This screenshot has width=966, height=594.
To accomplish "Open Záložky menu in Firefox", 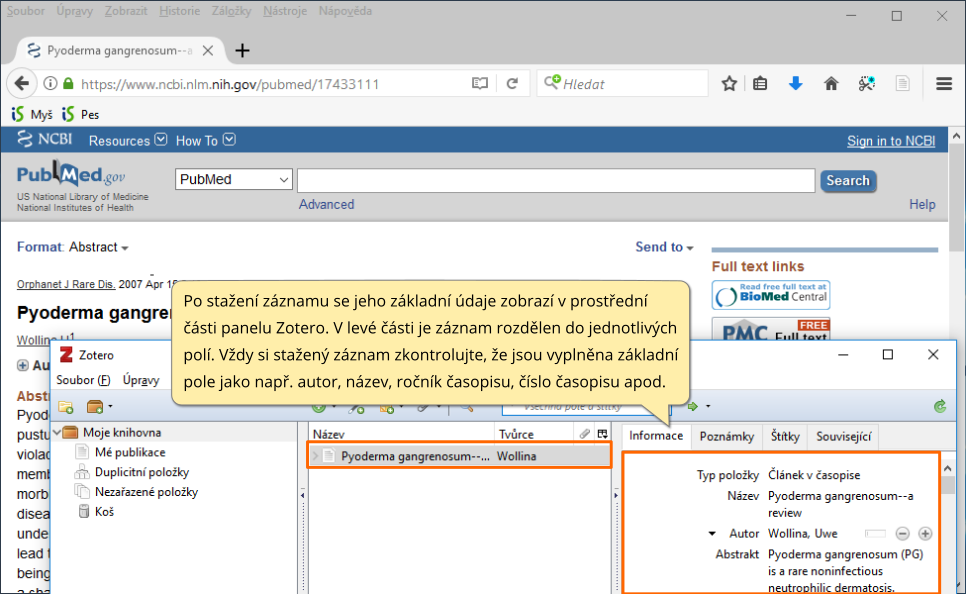I will 232,11.
